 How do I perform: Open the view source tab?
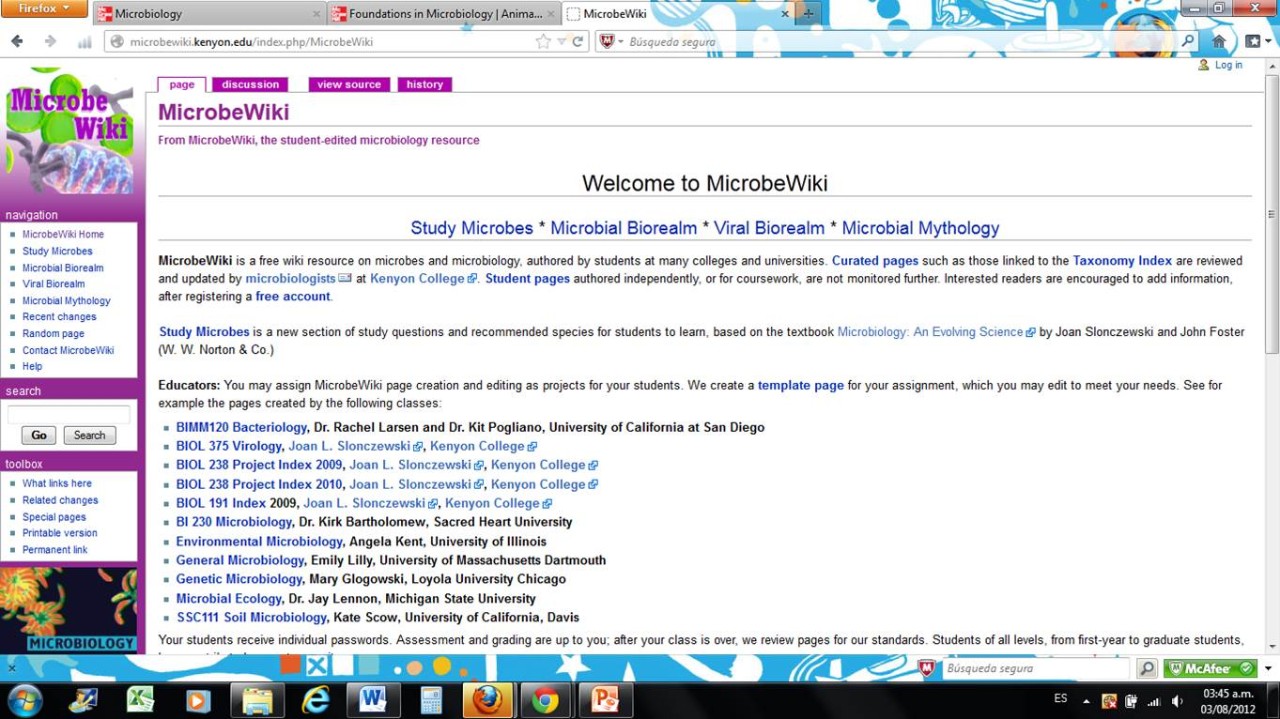349,85
